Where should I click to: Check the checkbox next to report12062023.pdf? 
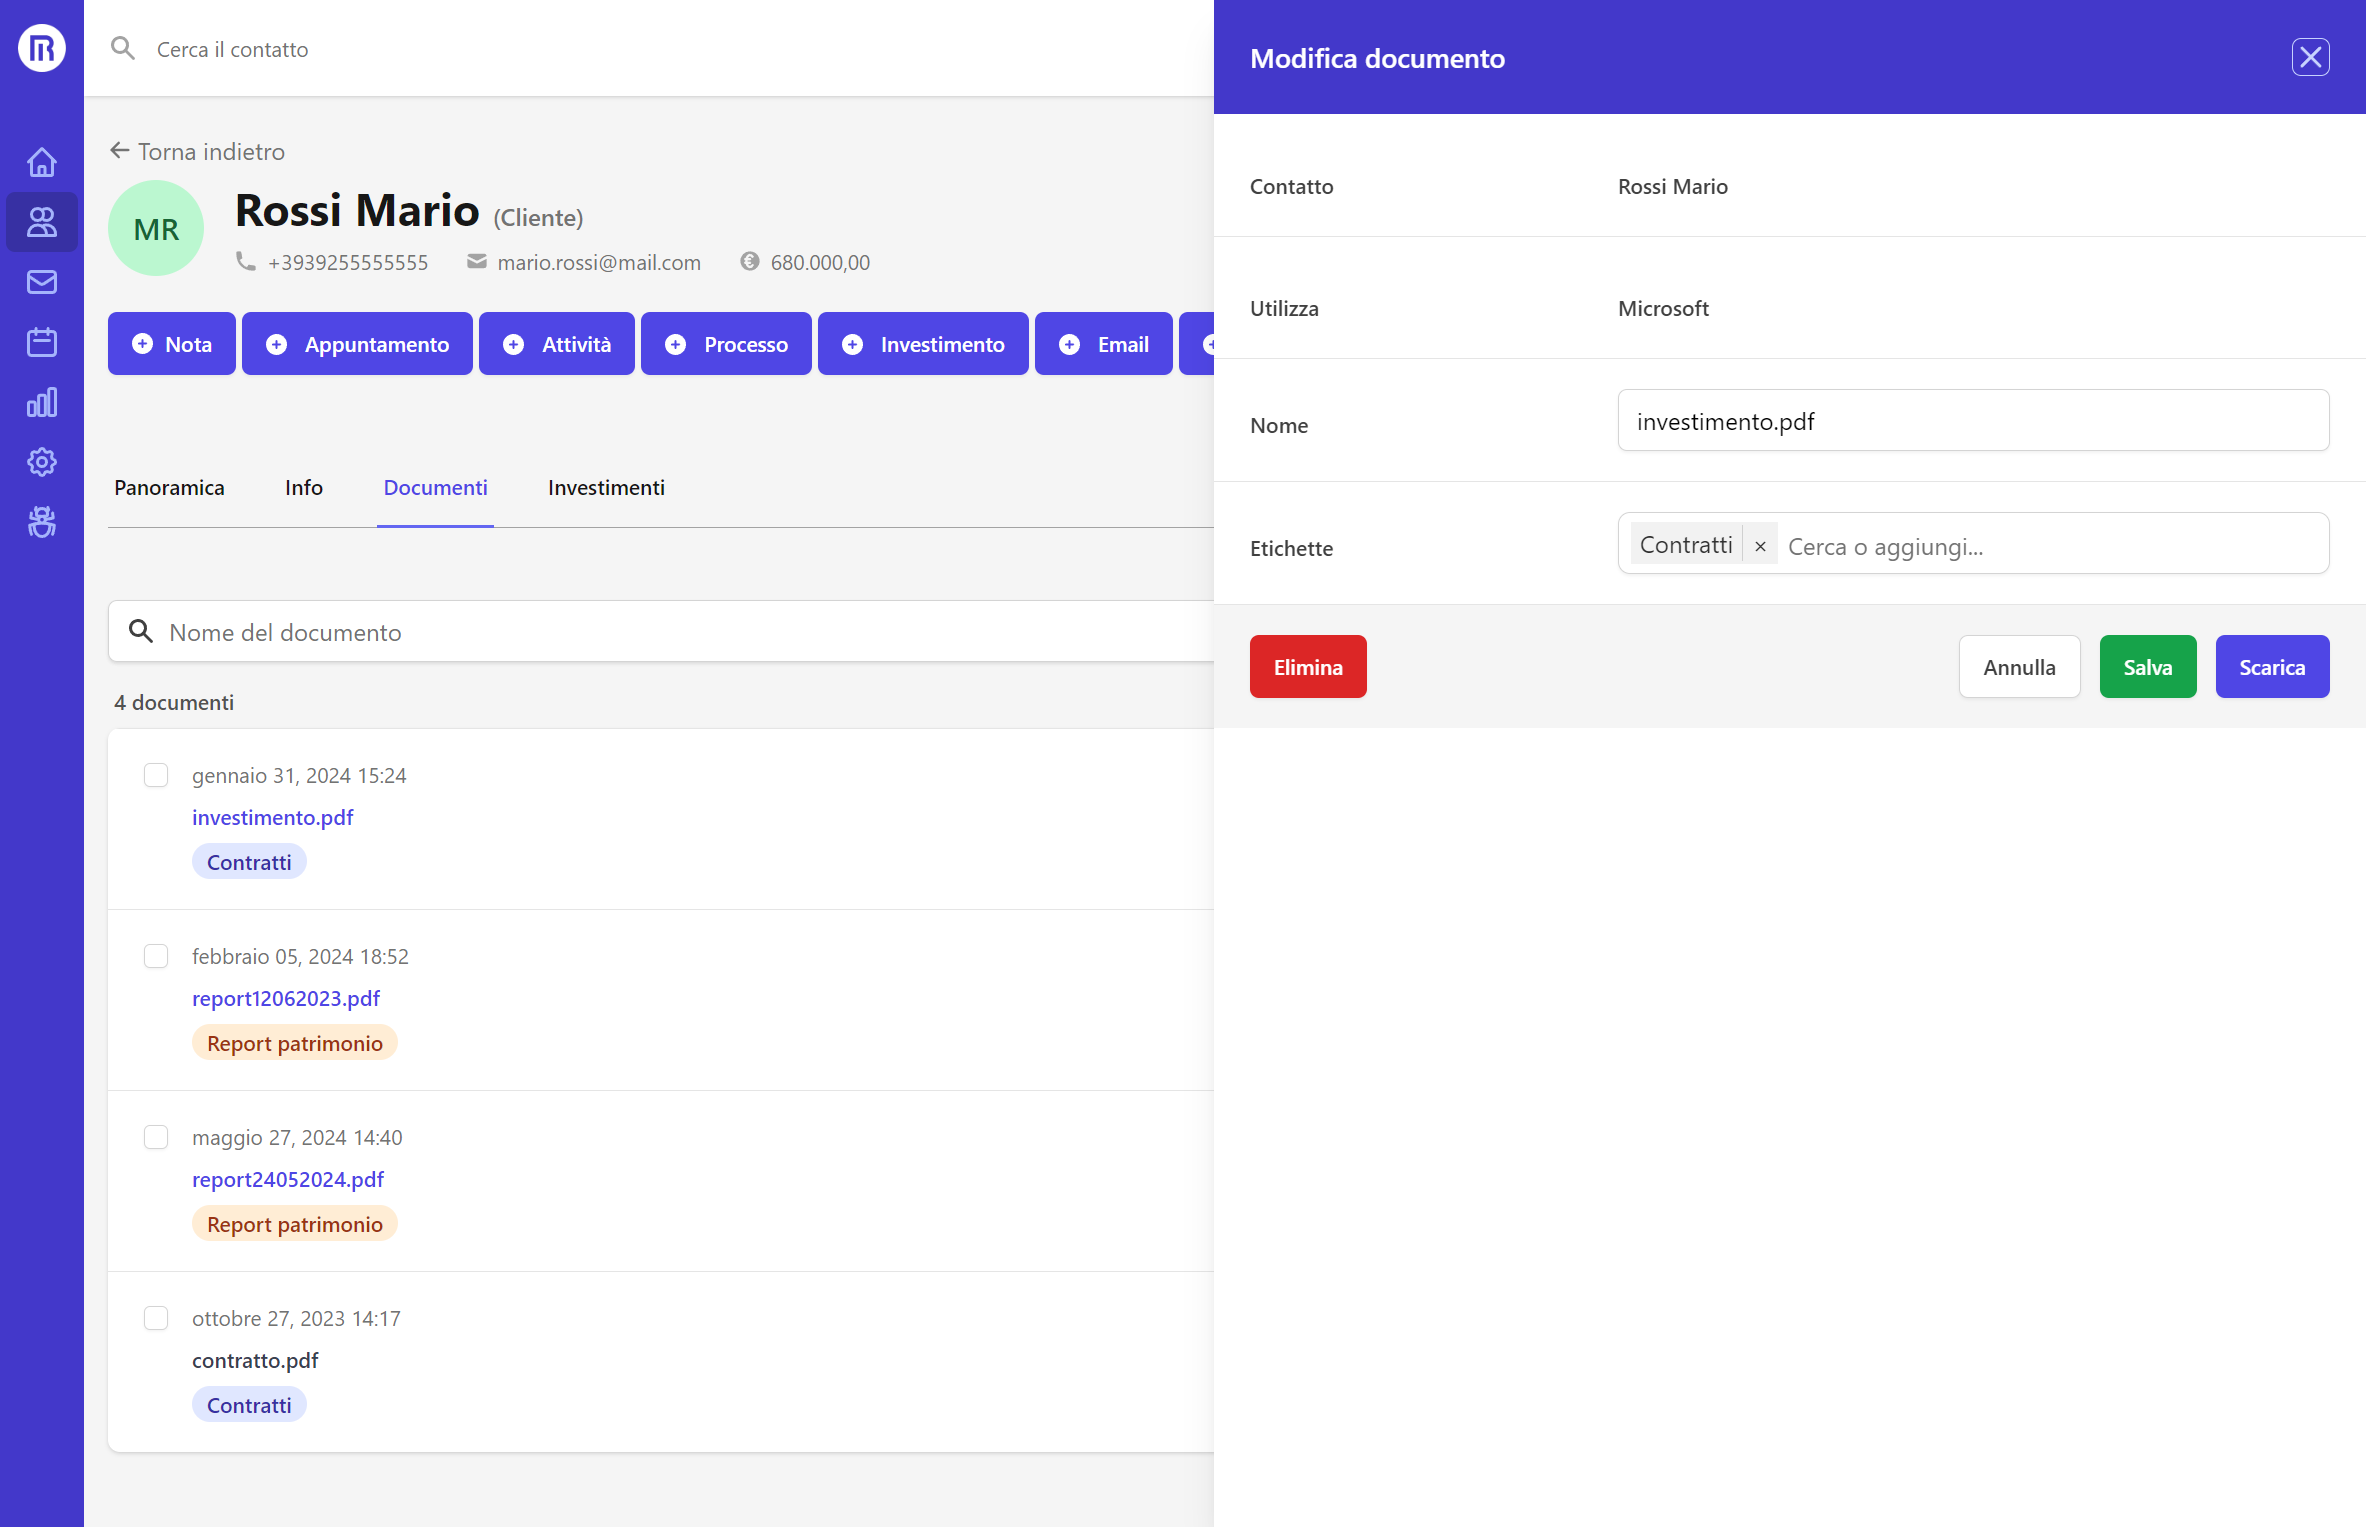(156, 955)
